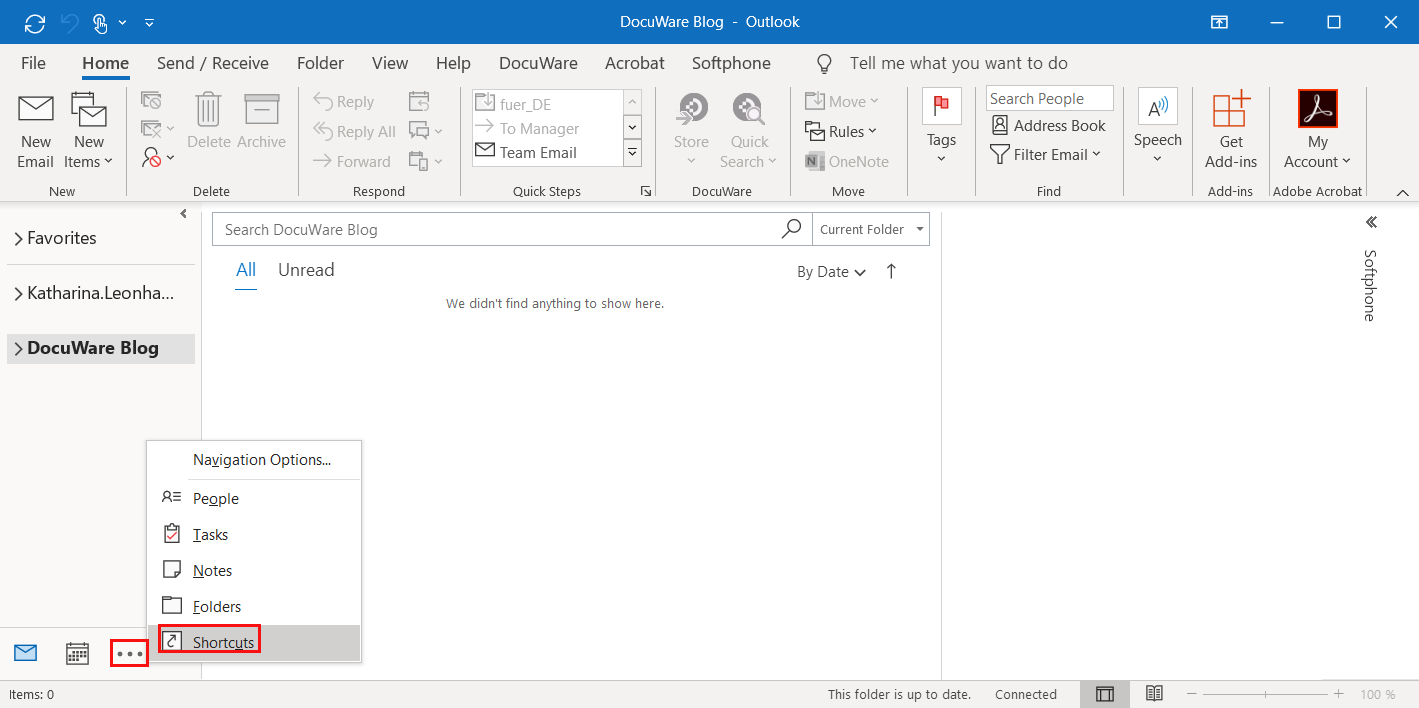The image size is (1419, 708).
Task: Open the Send / Receive ribbon tab
Action: [212, 63]
